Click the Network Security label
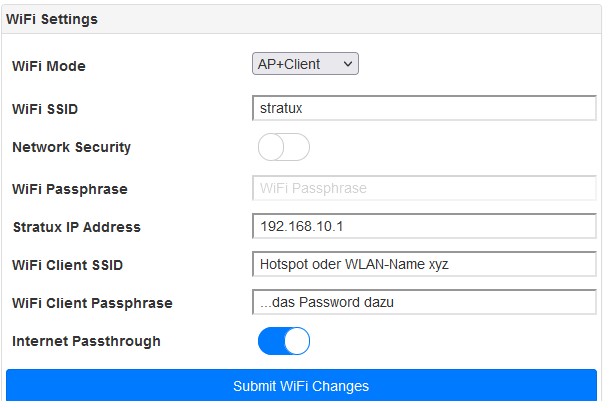 pos(71,147)
